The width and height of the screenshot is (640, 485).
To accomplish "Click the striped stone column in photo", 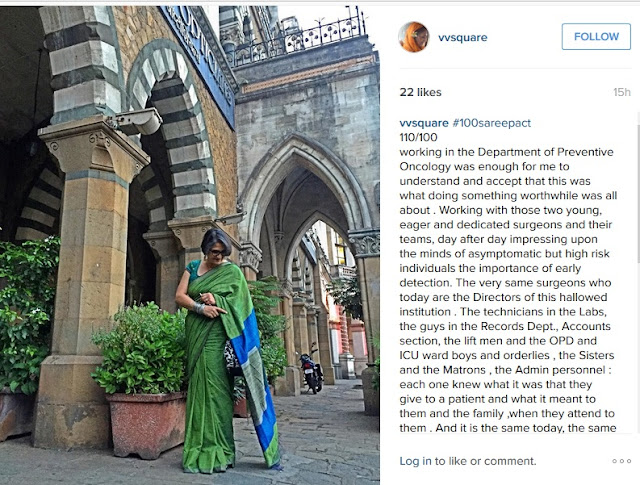I will click(x=82, y=65).
